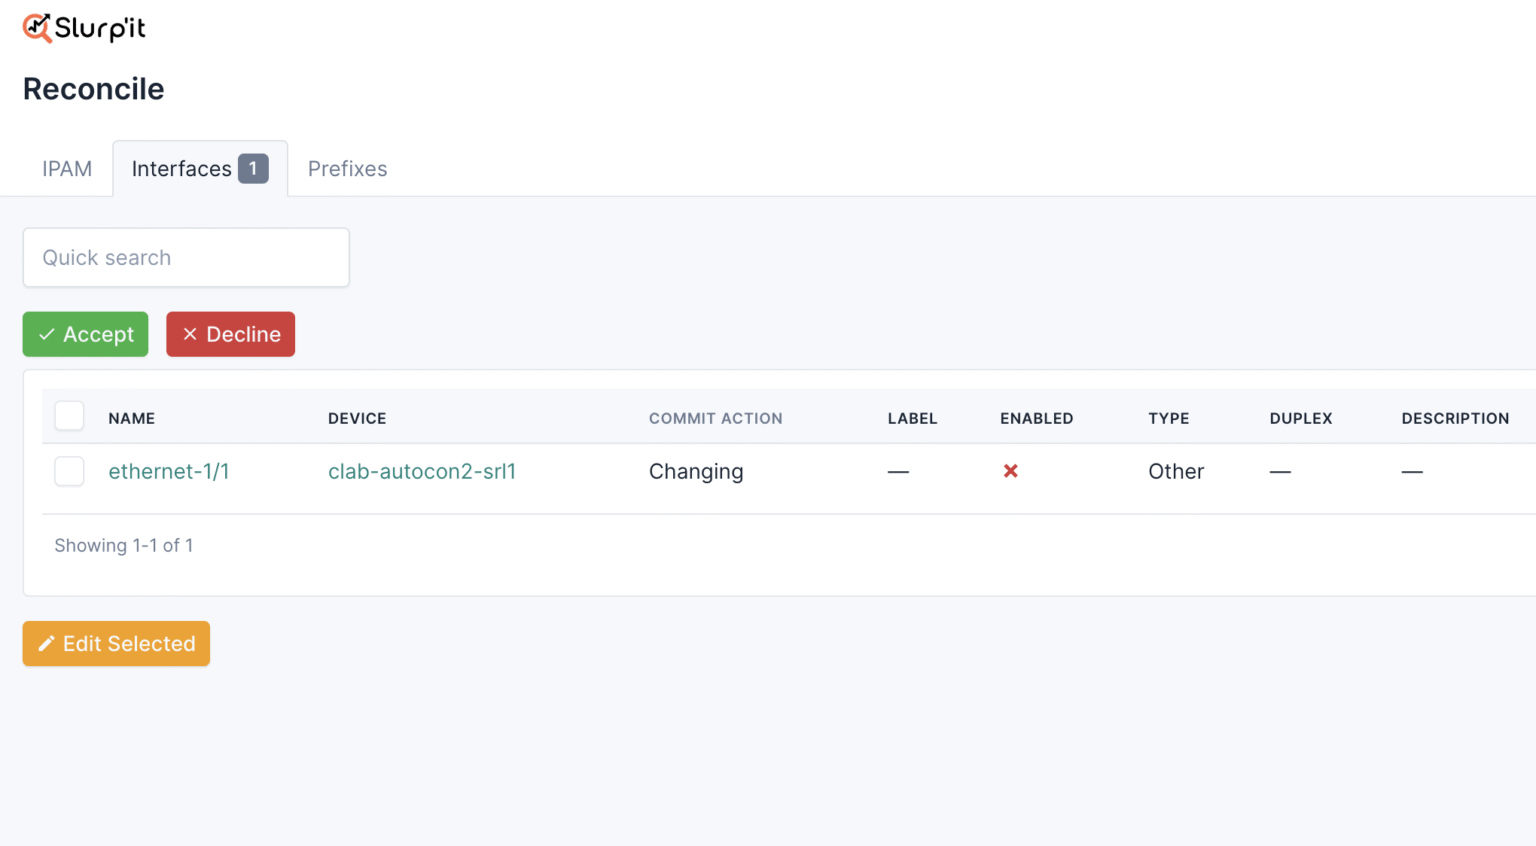Click the Slurp'it logo
The width and height of the screenshot is (1536, 846).
pyautogui.click(x=83, y=28)
